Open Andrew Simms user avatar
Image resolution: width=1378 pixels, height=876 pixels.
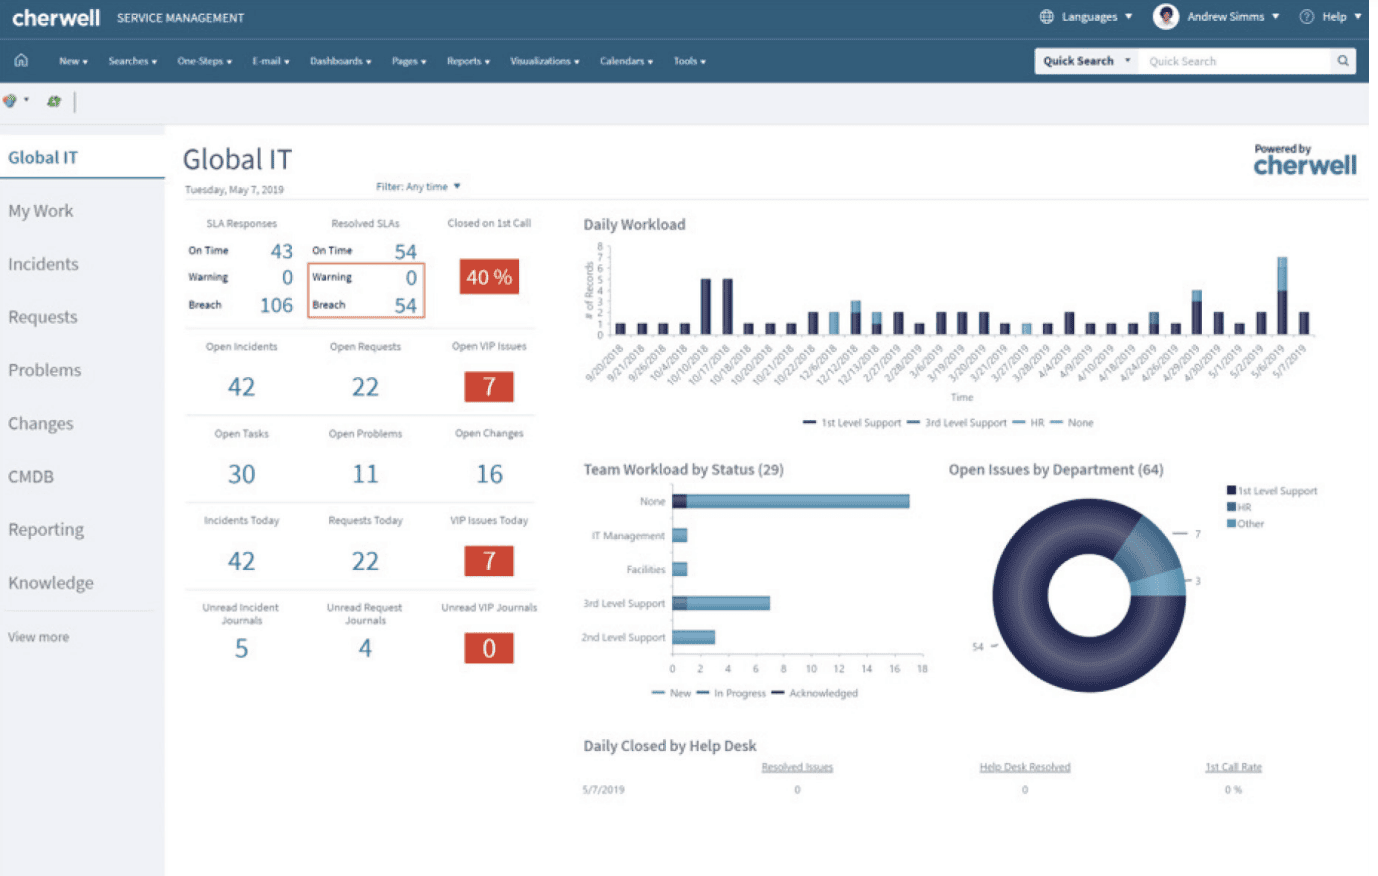coord(1165,16)
